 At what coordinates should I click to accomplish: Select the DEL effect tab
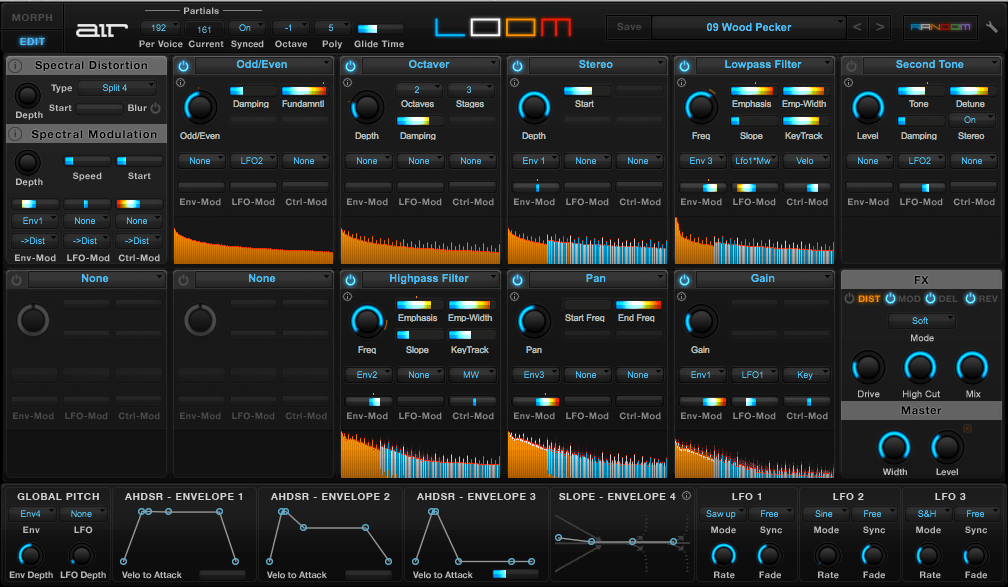[x=948, y=299]
